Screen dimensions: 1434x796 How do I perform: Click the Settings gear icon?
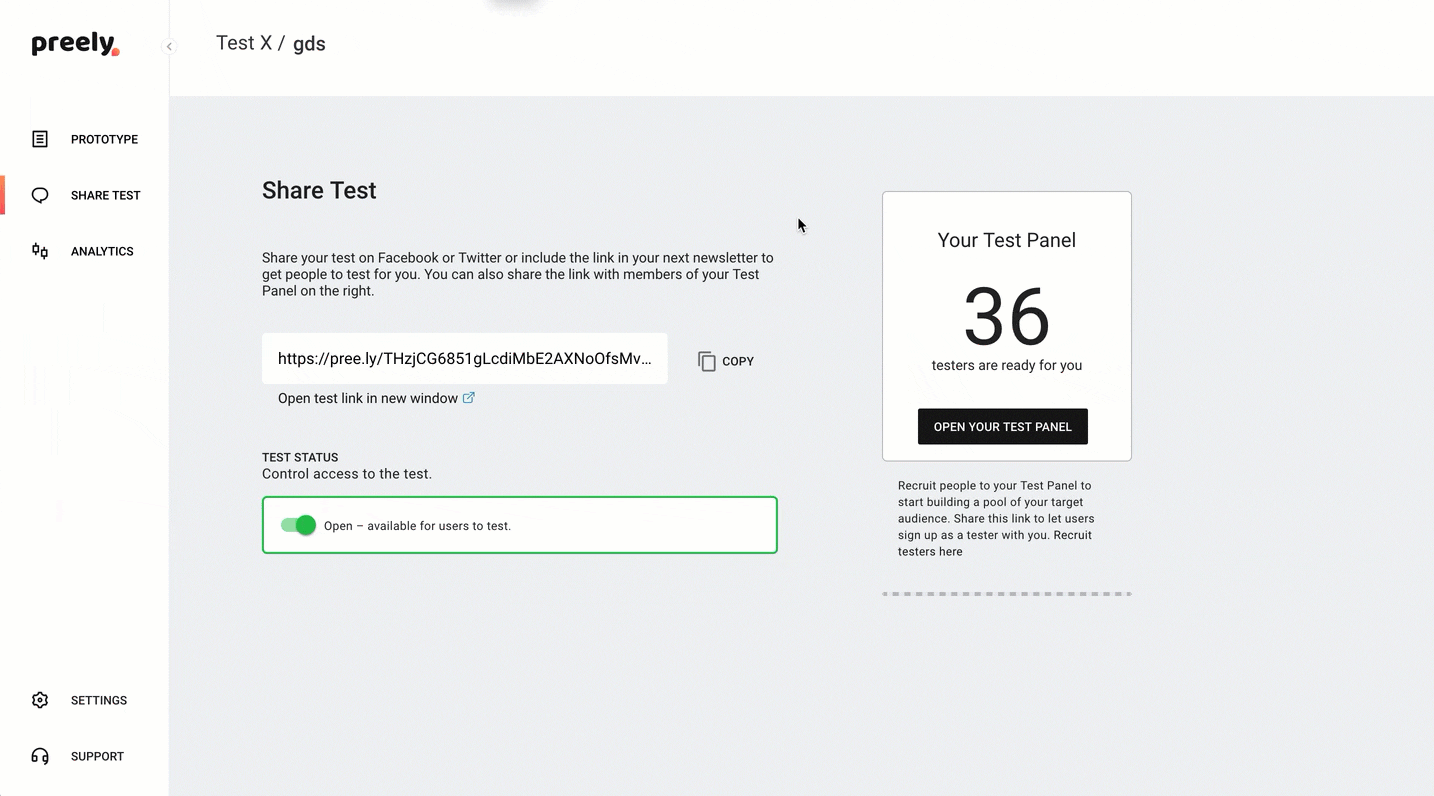(x=40, y=700)
